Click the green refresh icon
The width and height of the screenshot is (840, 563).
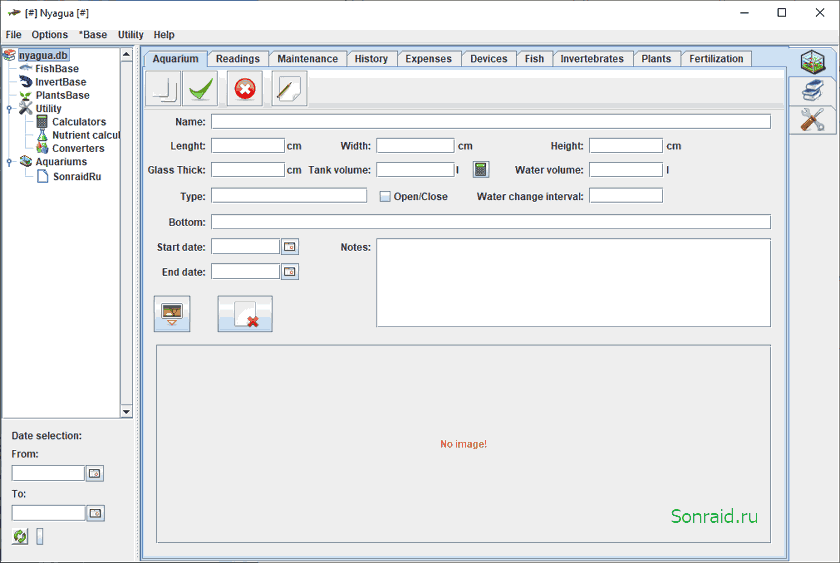click(x=20, y=536)
